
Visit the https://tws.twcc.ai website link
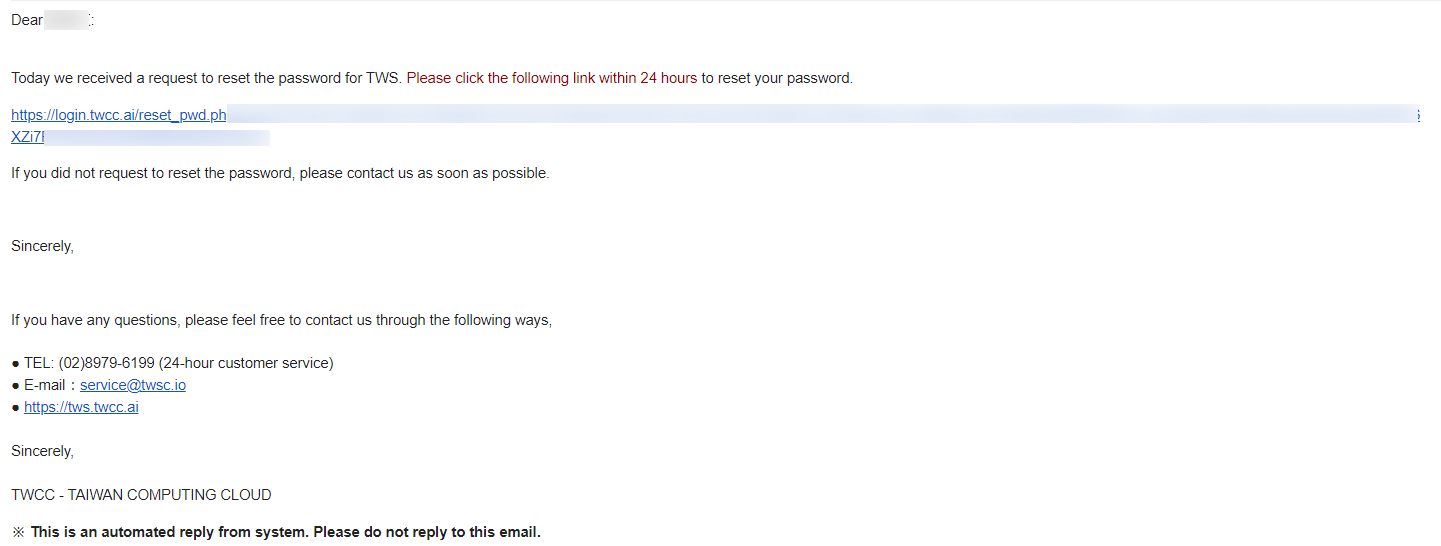pos(81,407)
